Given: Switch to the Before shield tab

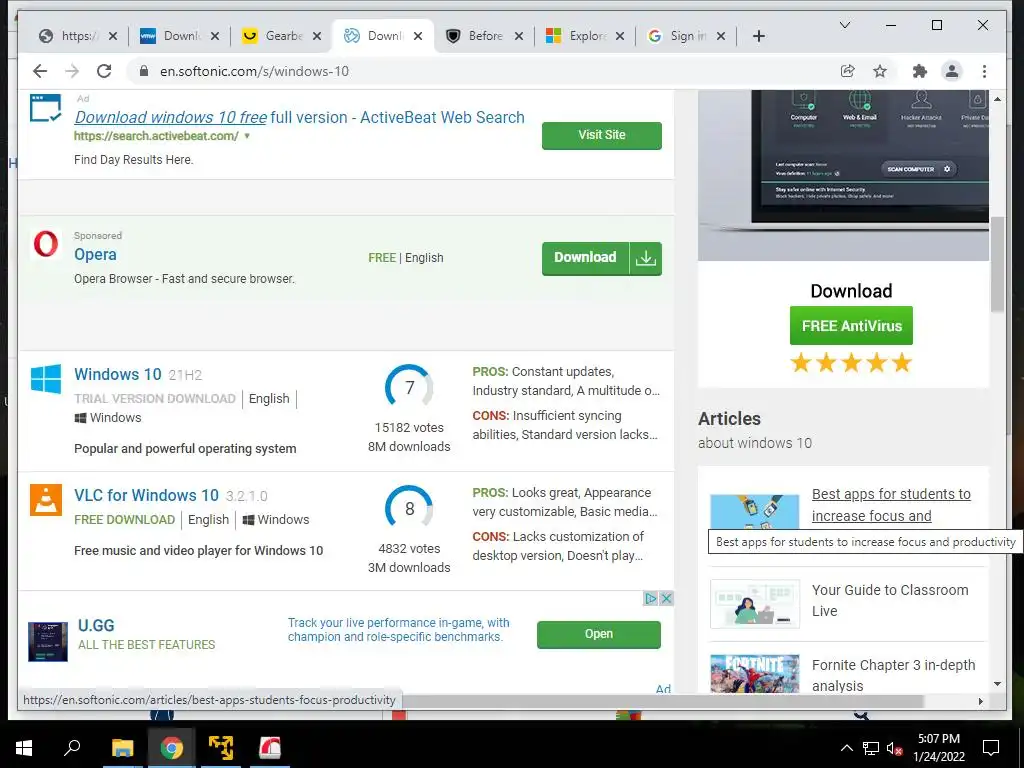Looking at the screenshot, I should pyautogui.click(x=476, y=36).
